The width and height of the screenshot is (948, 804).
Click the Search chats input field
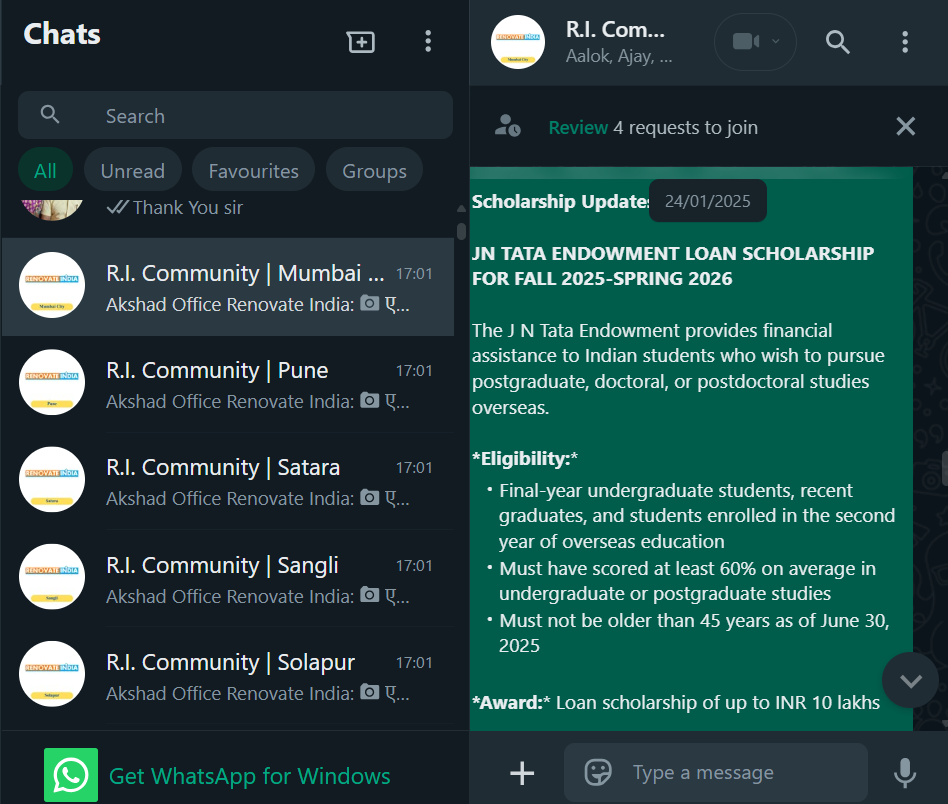click(235, 115)
